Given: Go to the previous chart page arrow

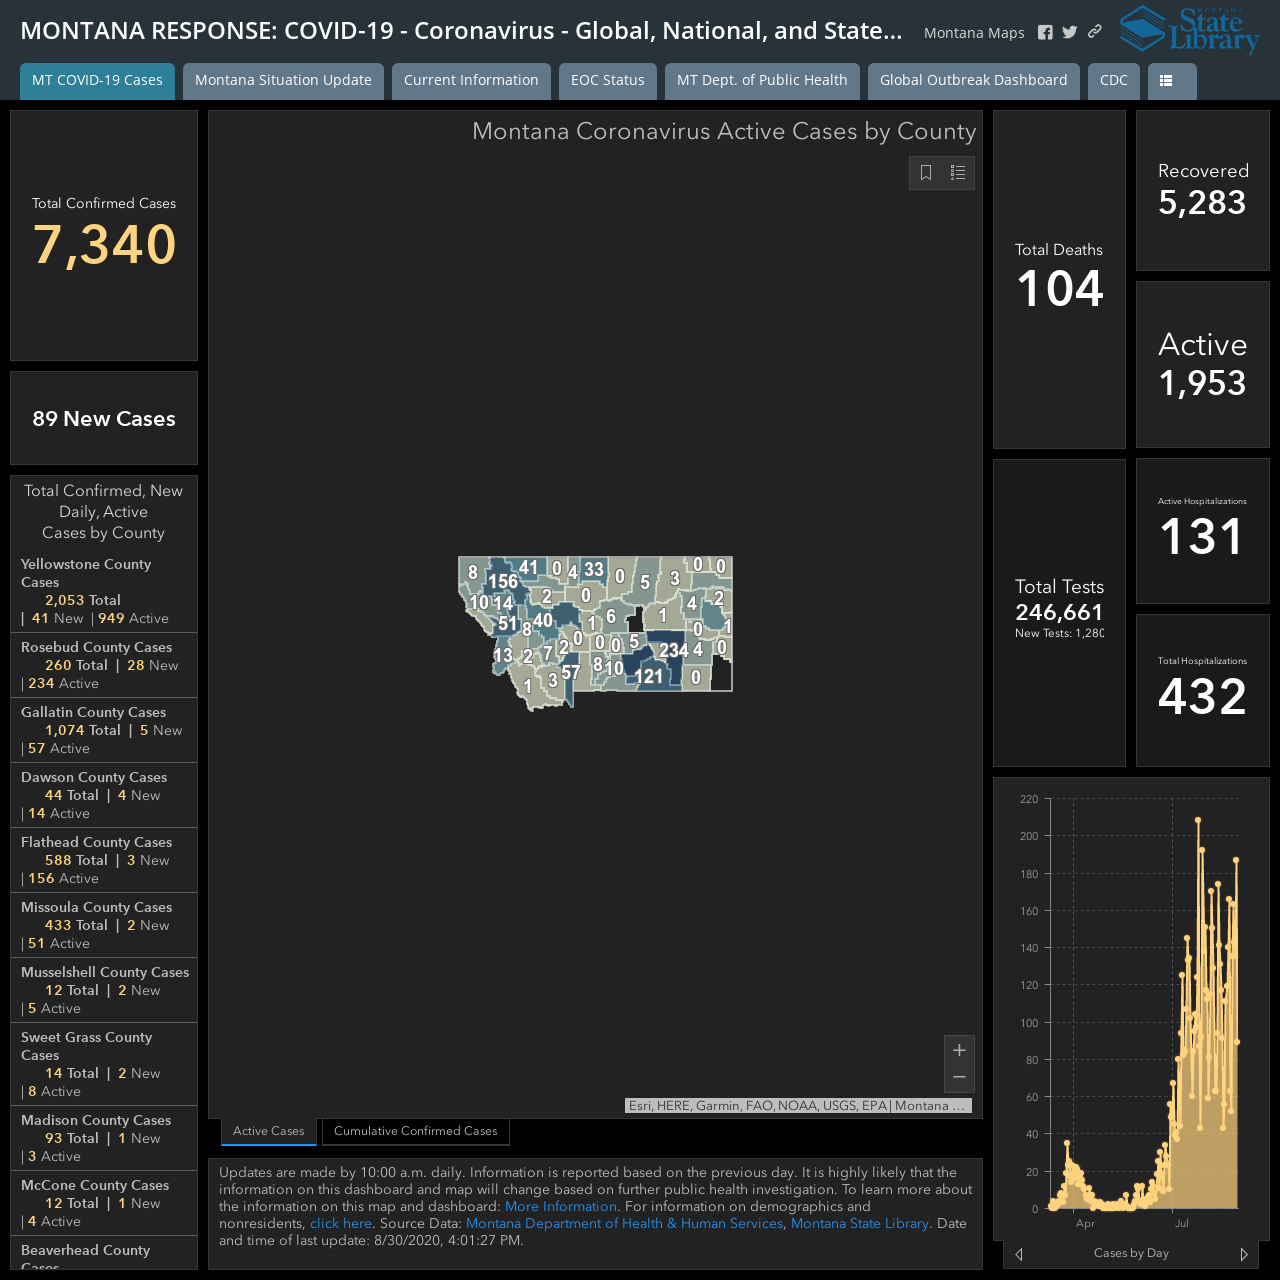Looking at the screenshot, I should 1019,1254.
